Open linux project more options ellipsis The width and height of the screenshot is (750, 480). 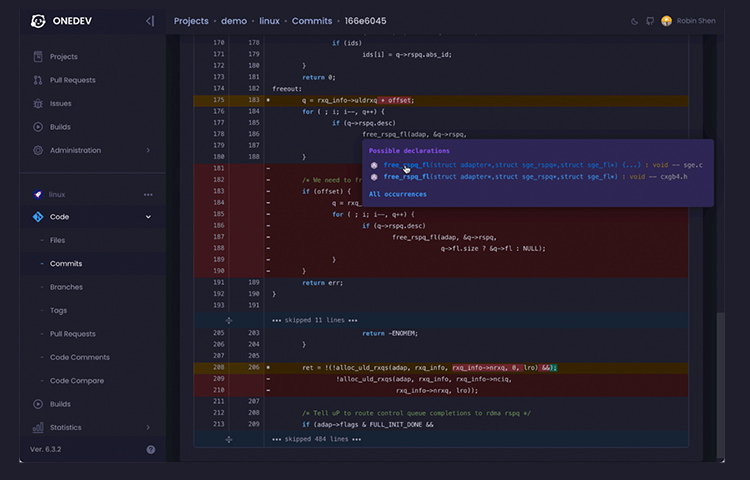(148, 195)
